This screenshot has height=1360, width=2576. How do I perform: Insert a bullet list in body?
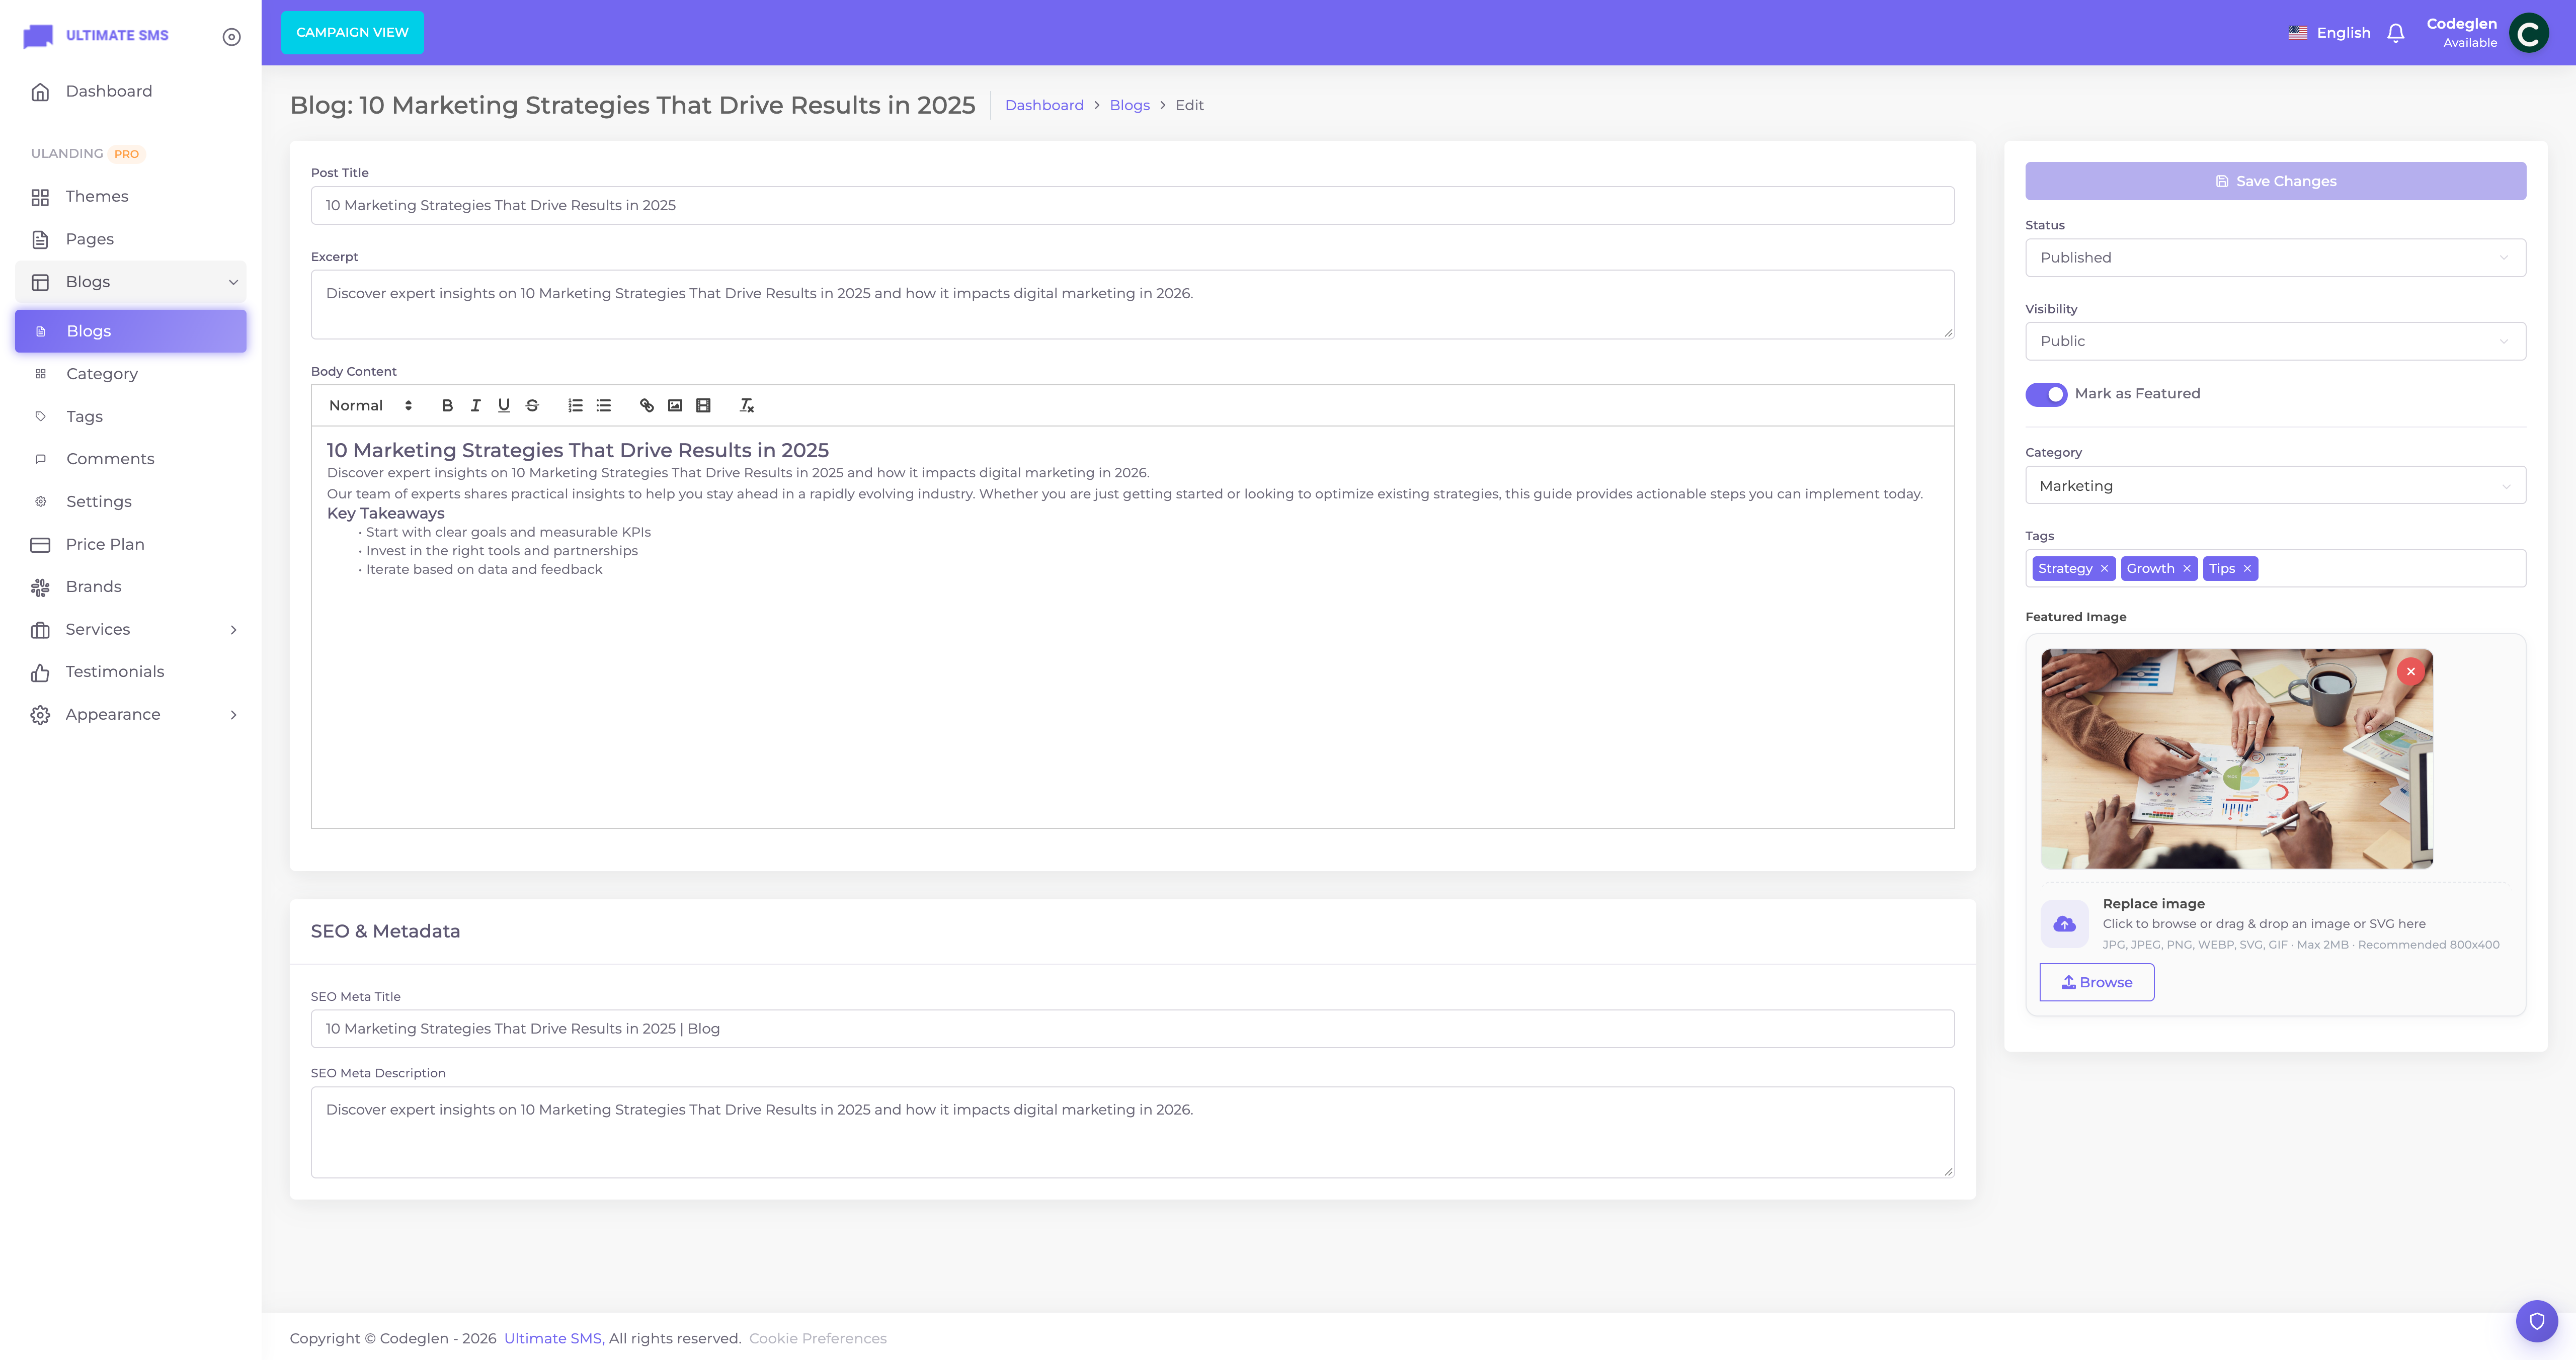pyautogui.click(x=603, y=405)
